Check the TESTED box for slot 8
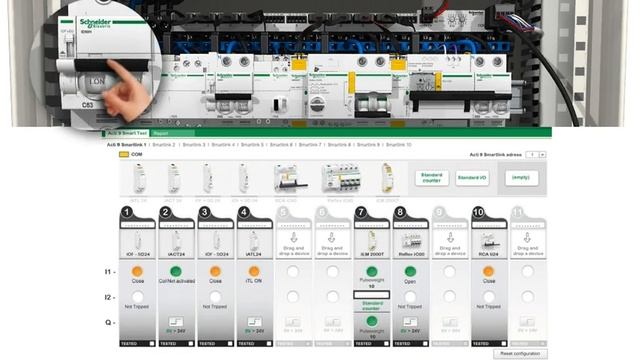Image resolution: width=640 pixels, height=360 pixels. pyautogui.click(x=425, y=344)
